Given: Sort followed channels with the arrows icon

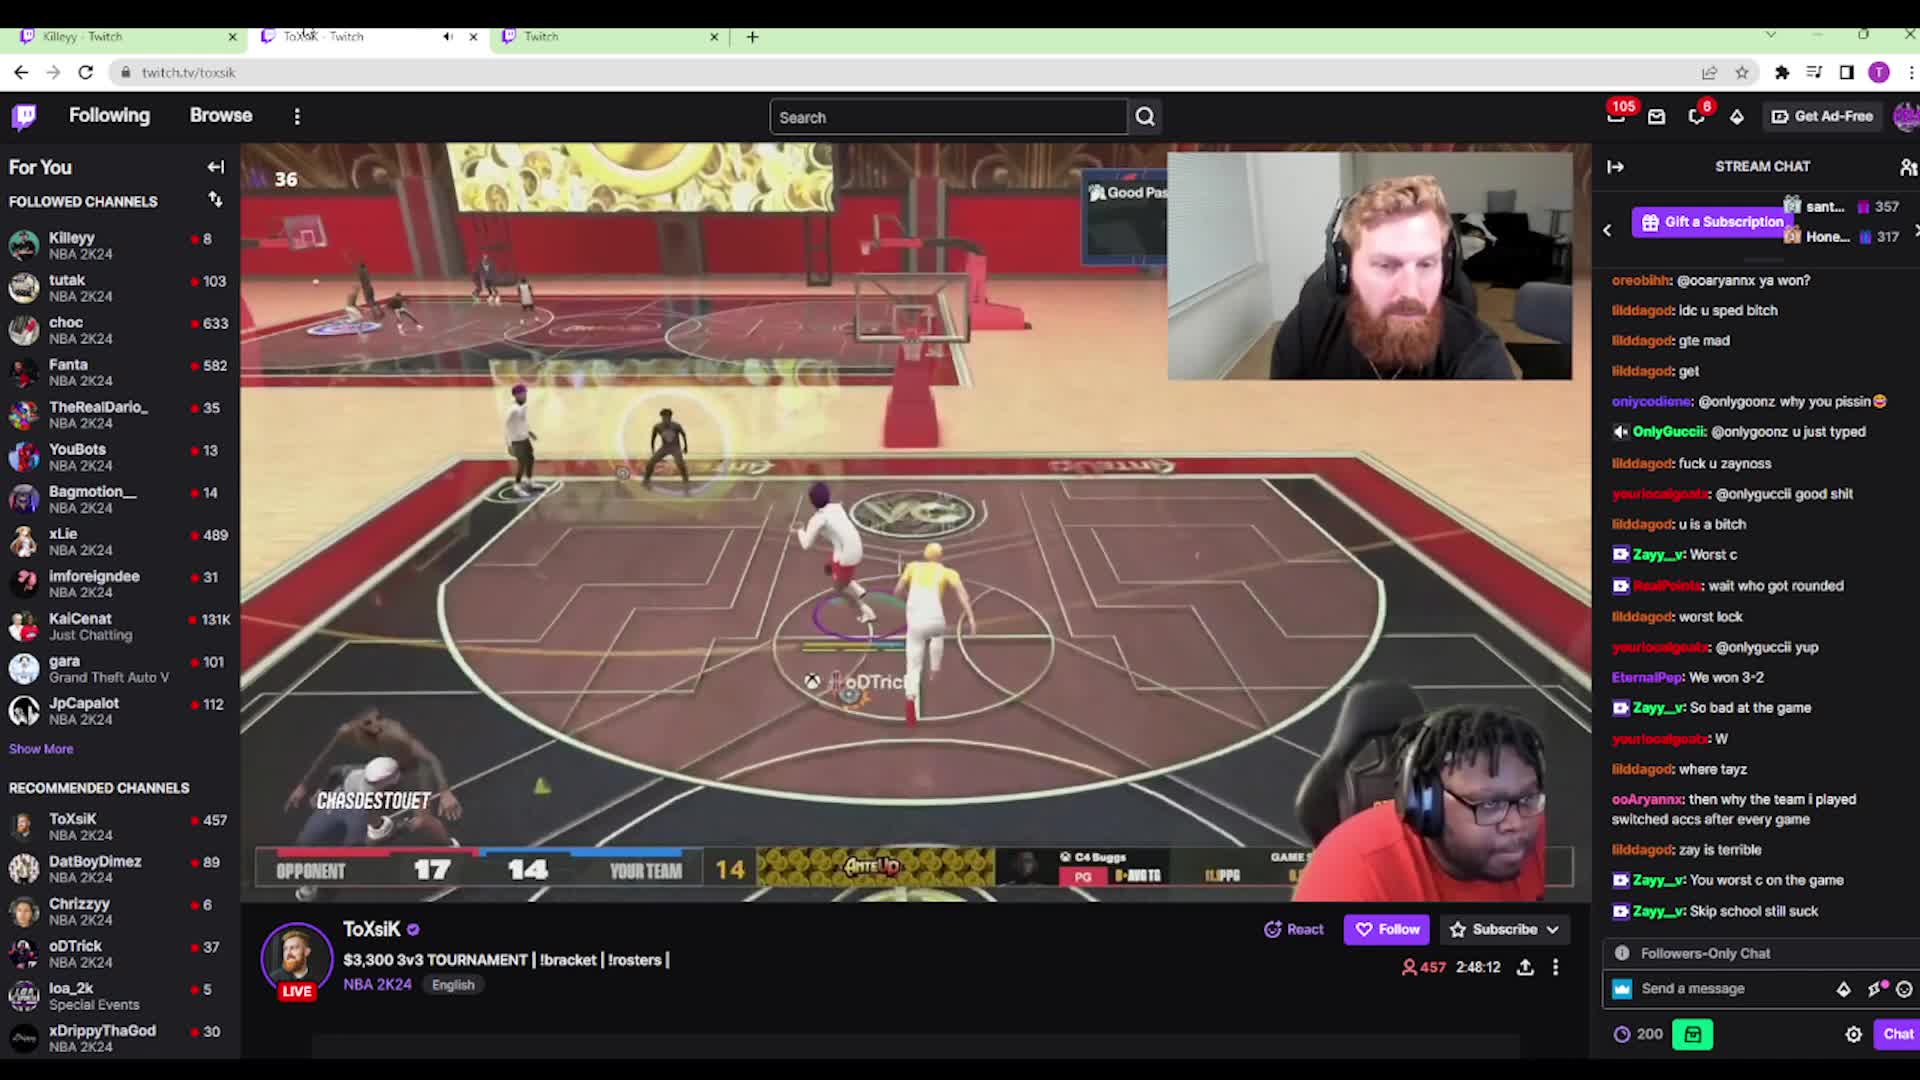Looking at the screenshot, I should point(215,200).
